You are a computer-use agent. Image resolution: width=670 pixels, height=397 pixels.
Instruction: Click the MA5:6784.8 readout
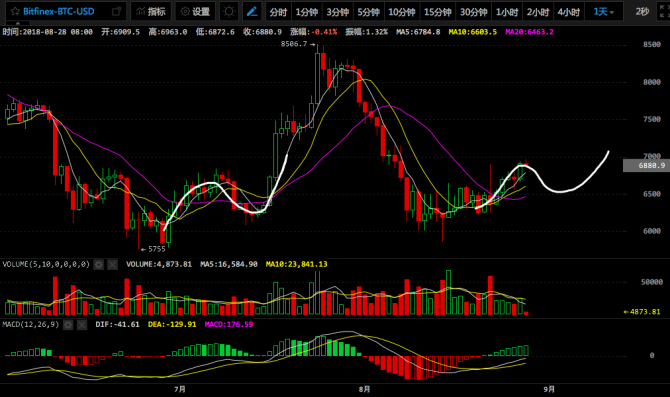click(418, 32)
